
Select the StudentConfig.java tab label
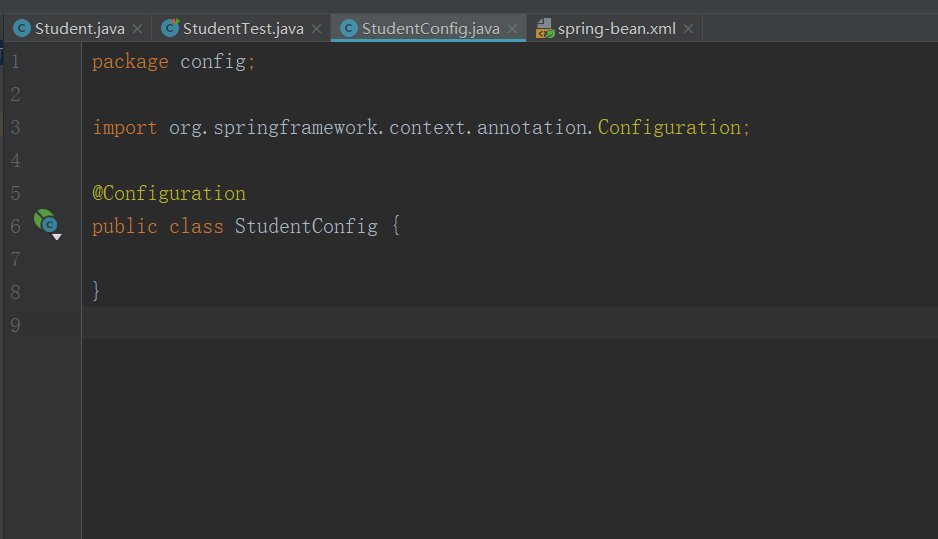coord(430,28)
